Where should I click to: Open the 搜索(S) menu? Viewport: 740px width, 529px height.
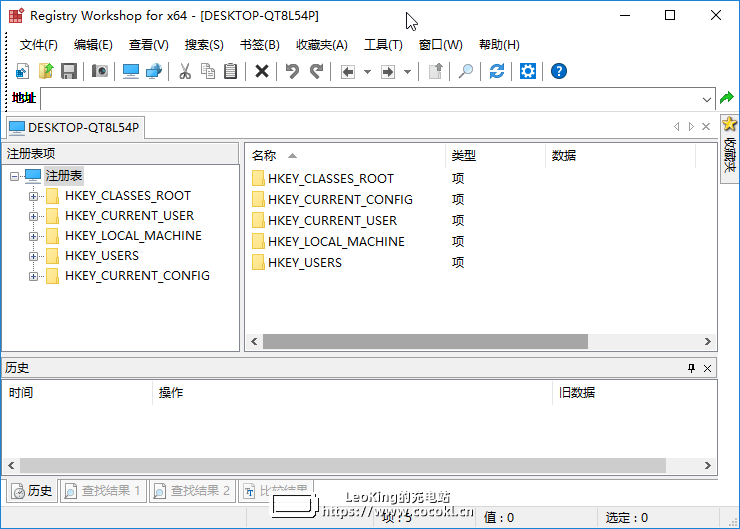(x=204, y=45)
